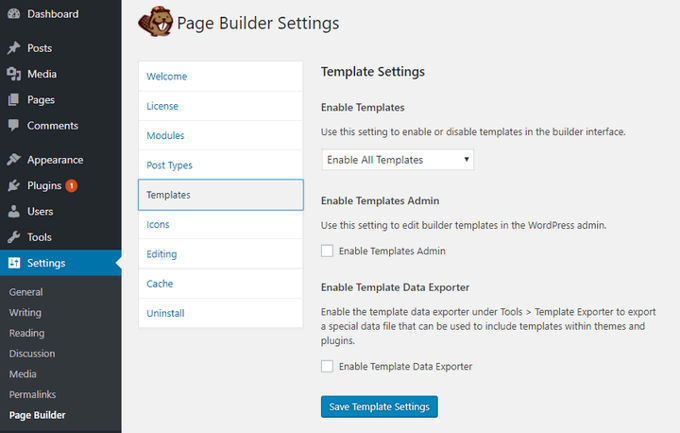Click the Page Builder Settings title
Screen dimensions: 680x433
258,23
